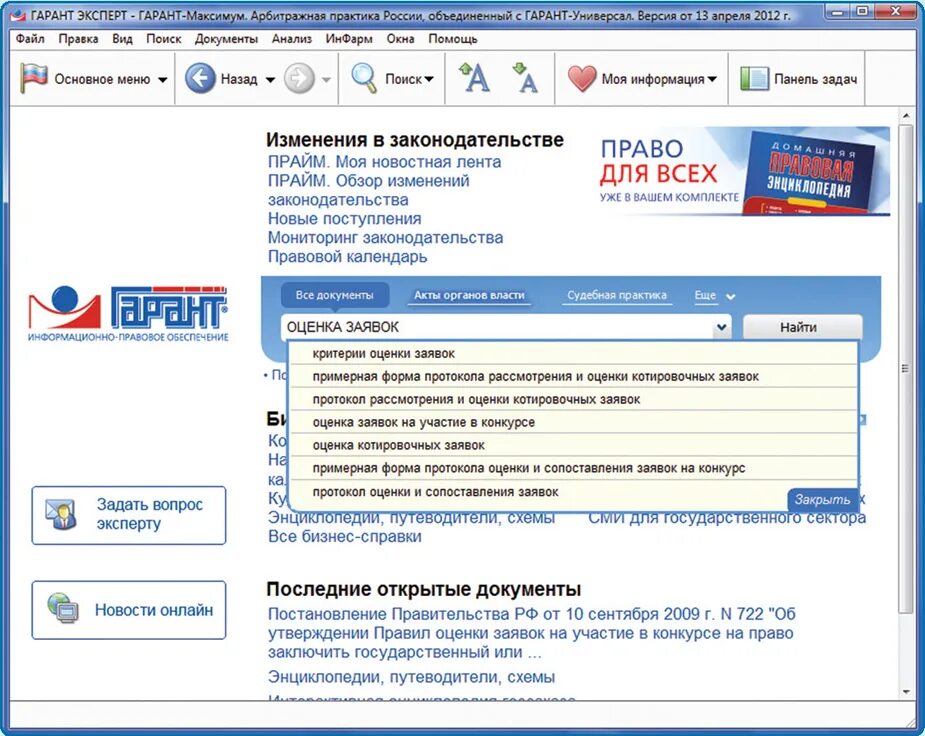This screenshot has width=925, height=736.
Task: Open the Поиск toolbar dropdown arrow
Action: 429,79
